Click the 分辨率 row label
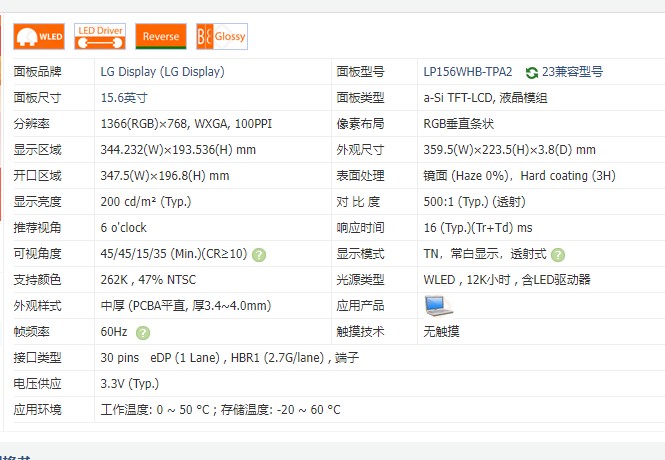665x460 pixels. (x=31, y=124)
